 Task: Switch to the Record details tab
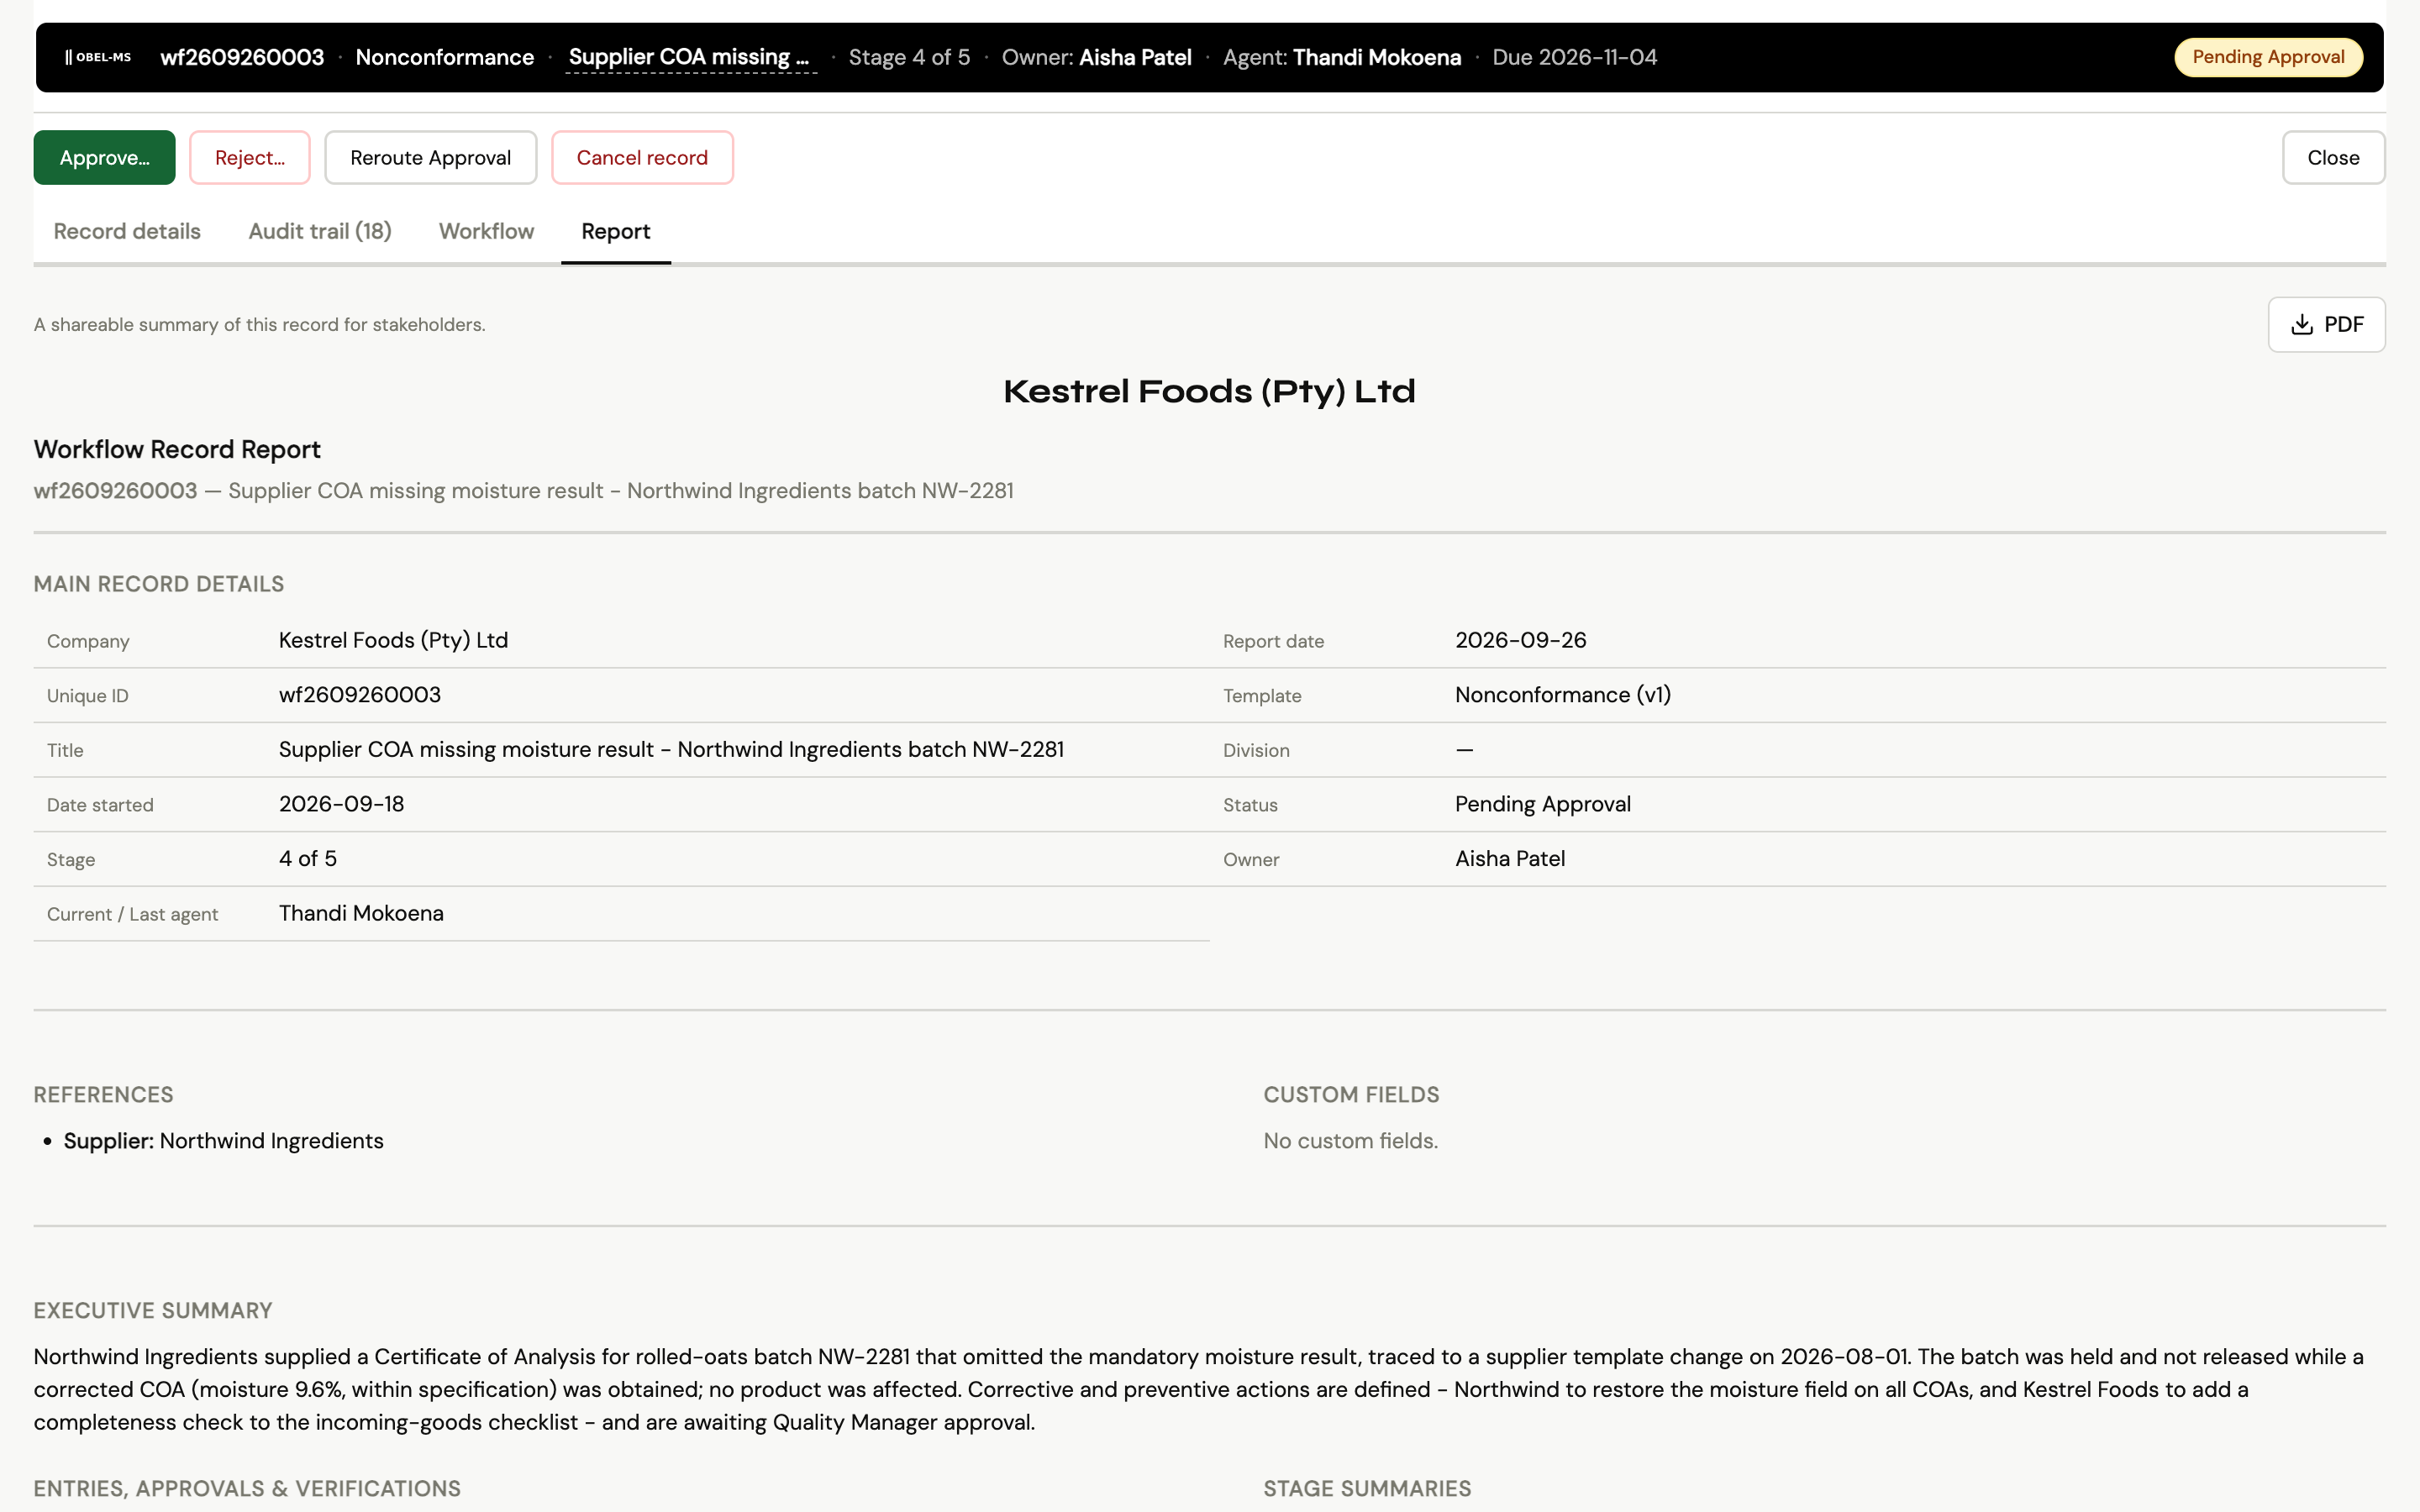click(x=127, y=231)
